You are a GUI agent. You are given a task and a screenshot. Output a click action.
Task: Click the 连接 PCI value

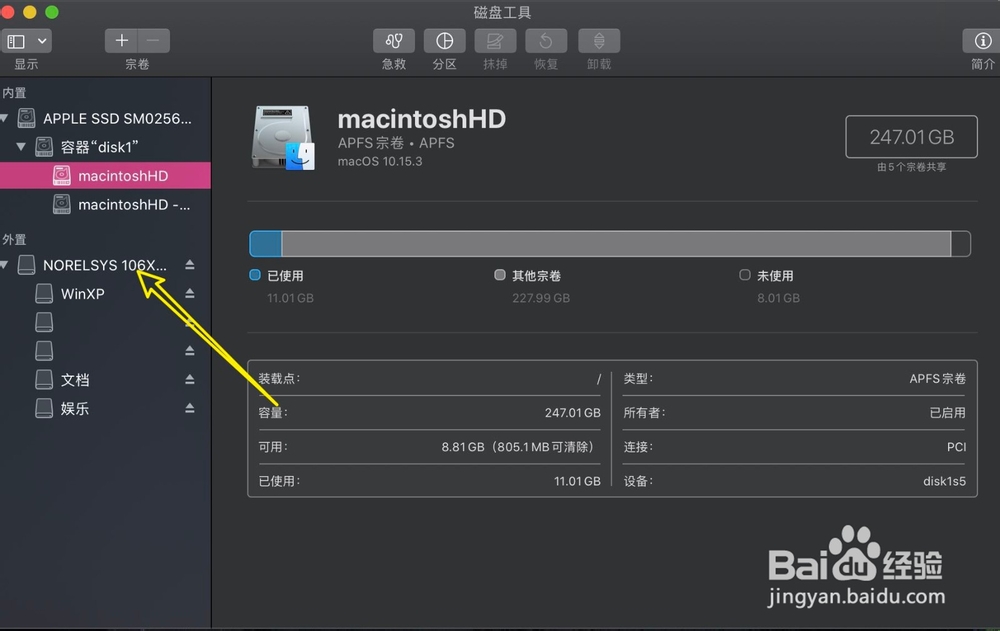tap(957, 447)
